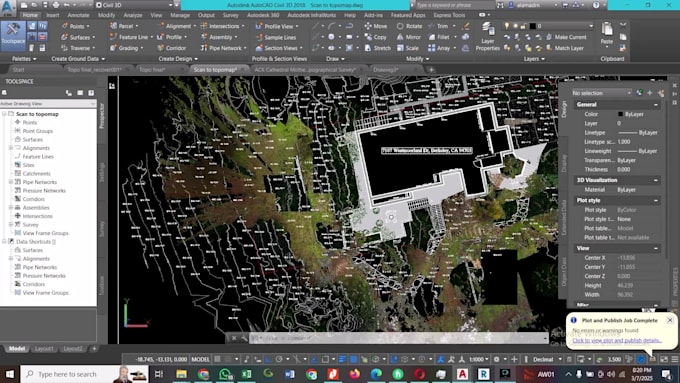
Task: Select the Copy tool
Action: point(376,37)
